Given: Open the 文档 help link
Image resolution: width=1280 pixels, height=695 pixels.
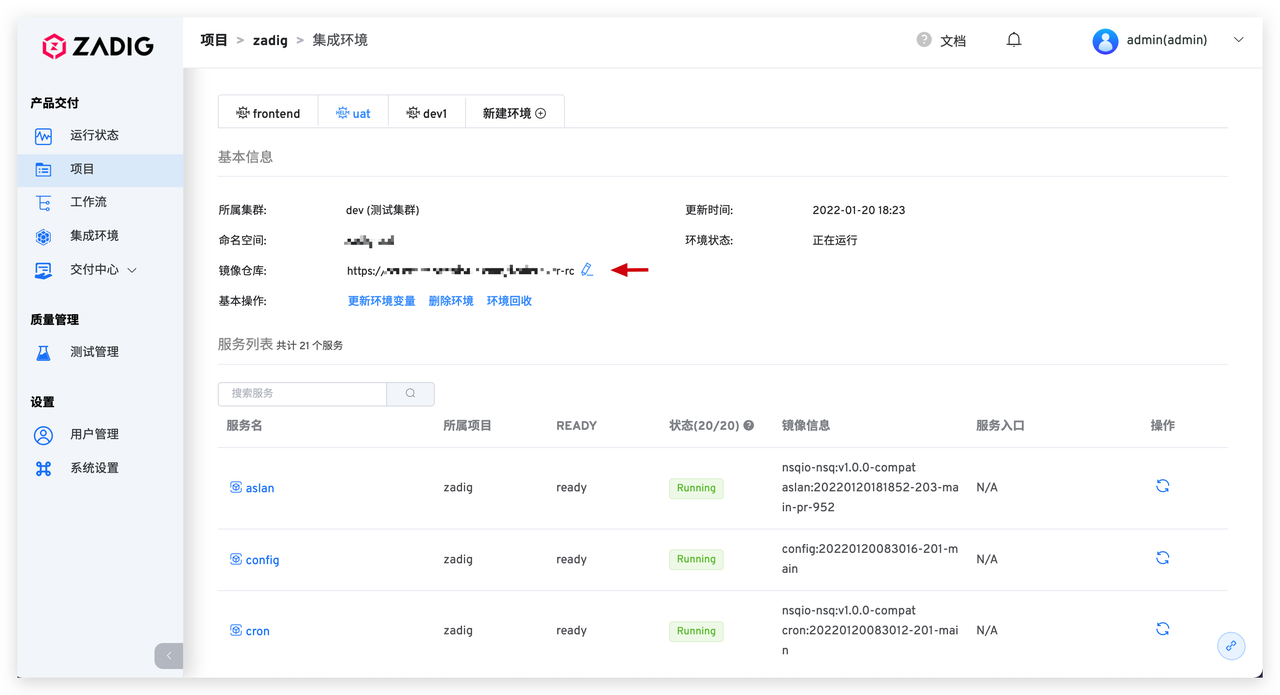Looking at the screenshot, I should click(x=953, y=41).
